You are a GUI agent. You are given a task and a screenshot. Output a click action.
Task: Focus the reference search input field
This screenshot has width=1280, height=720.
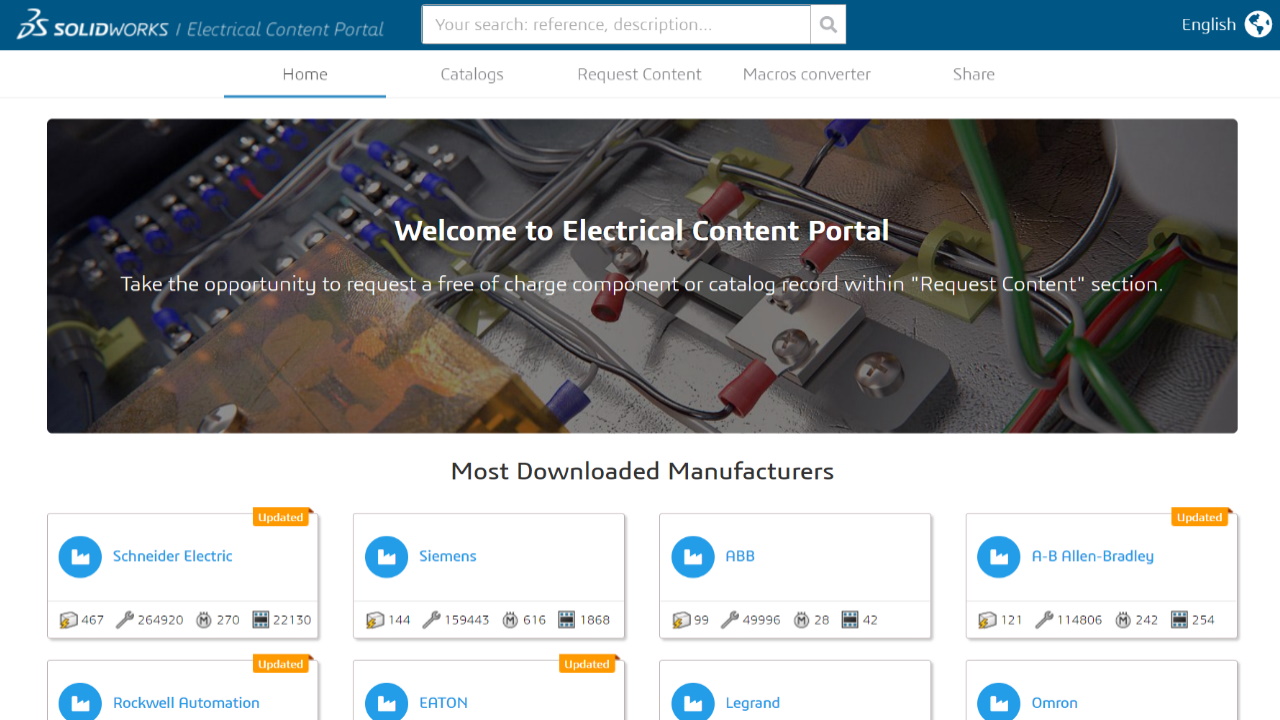[615, 25]
